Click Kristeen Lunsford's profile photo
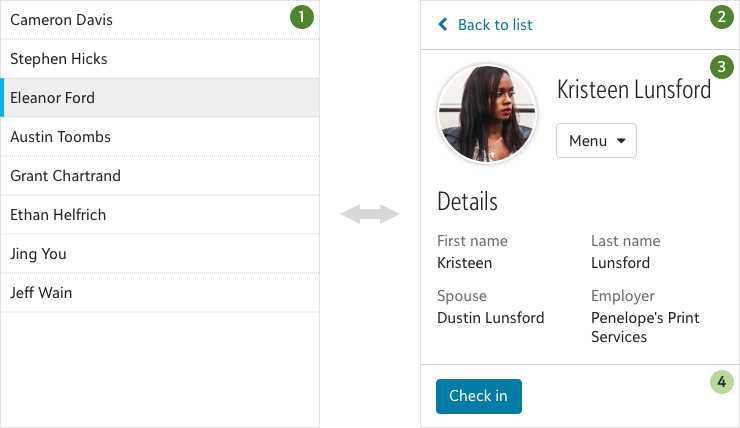740x428 pixels. [487, 114]
